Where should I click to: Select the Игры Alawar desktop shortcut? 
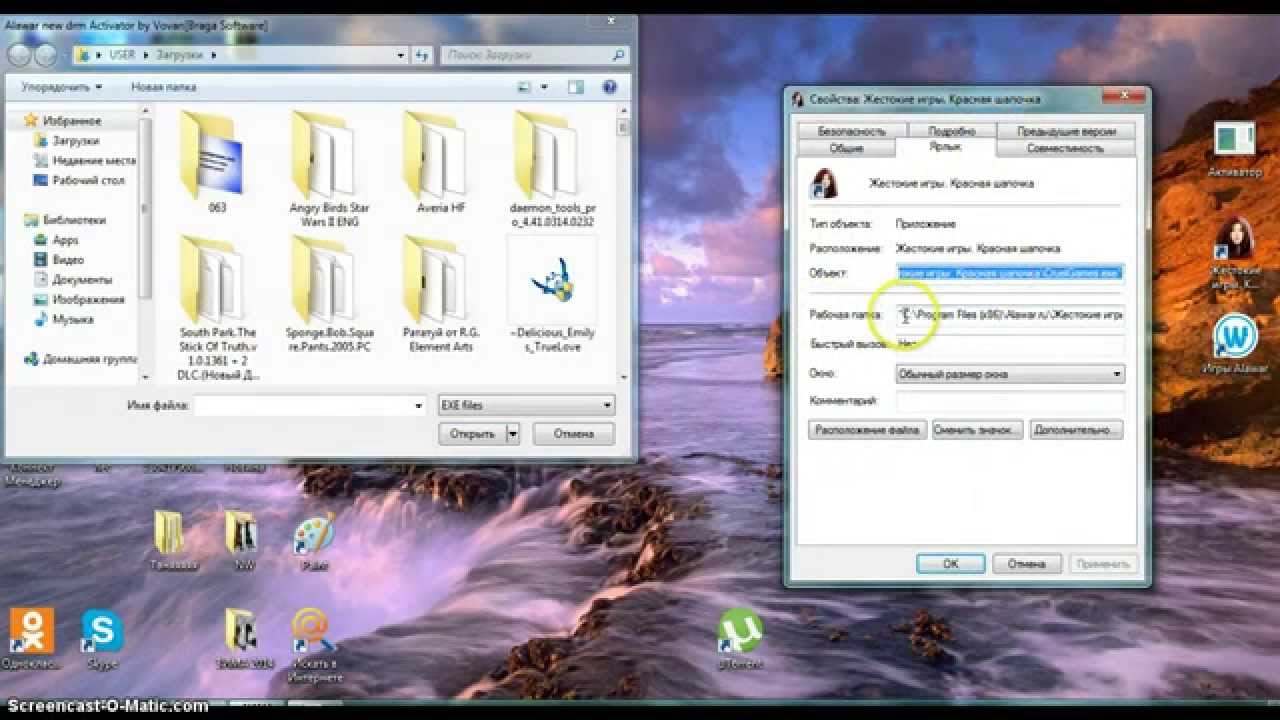point(1235,344)
